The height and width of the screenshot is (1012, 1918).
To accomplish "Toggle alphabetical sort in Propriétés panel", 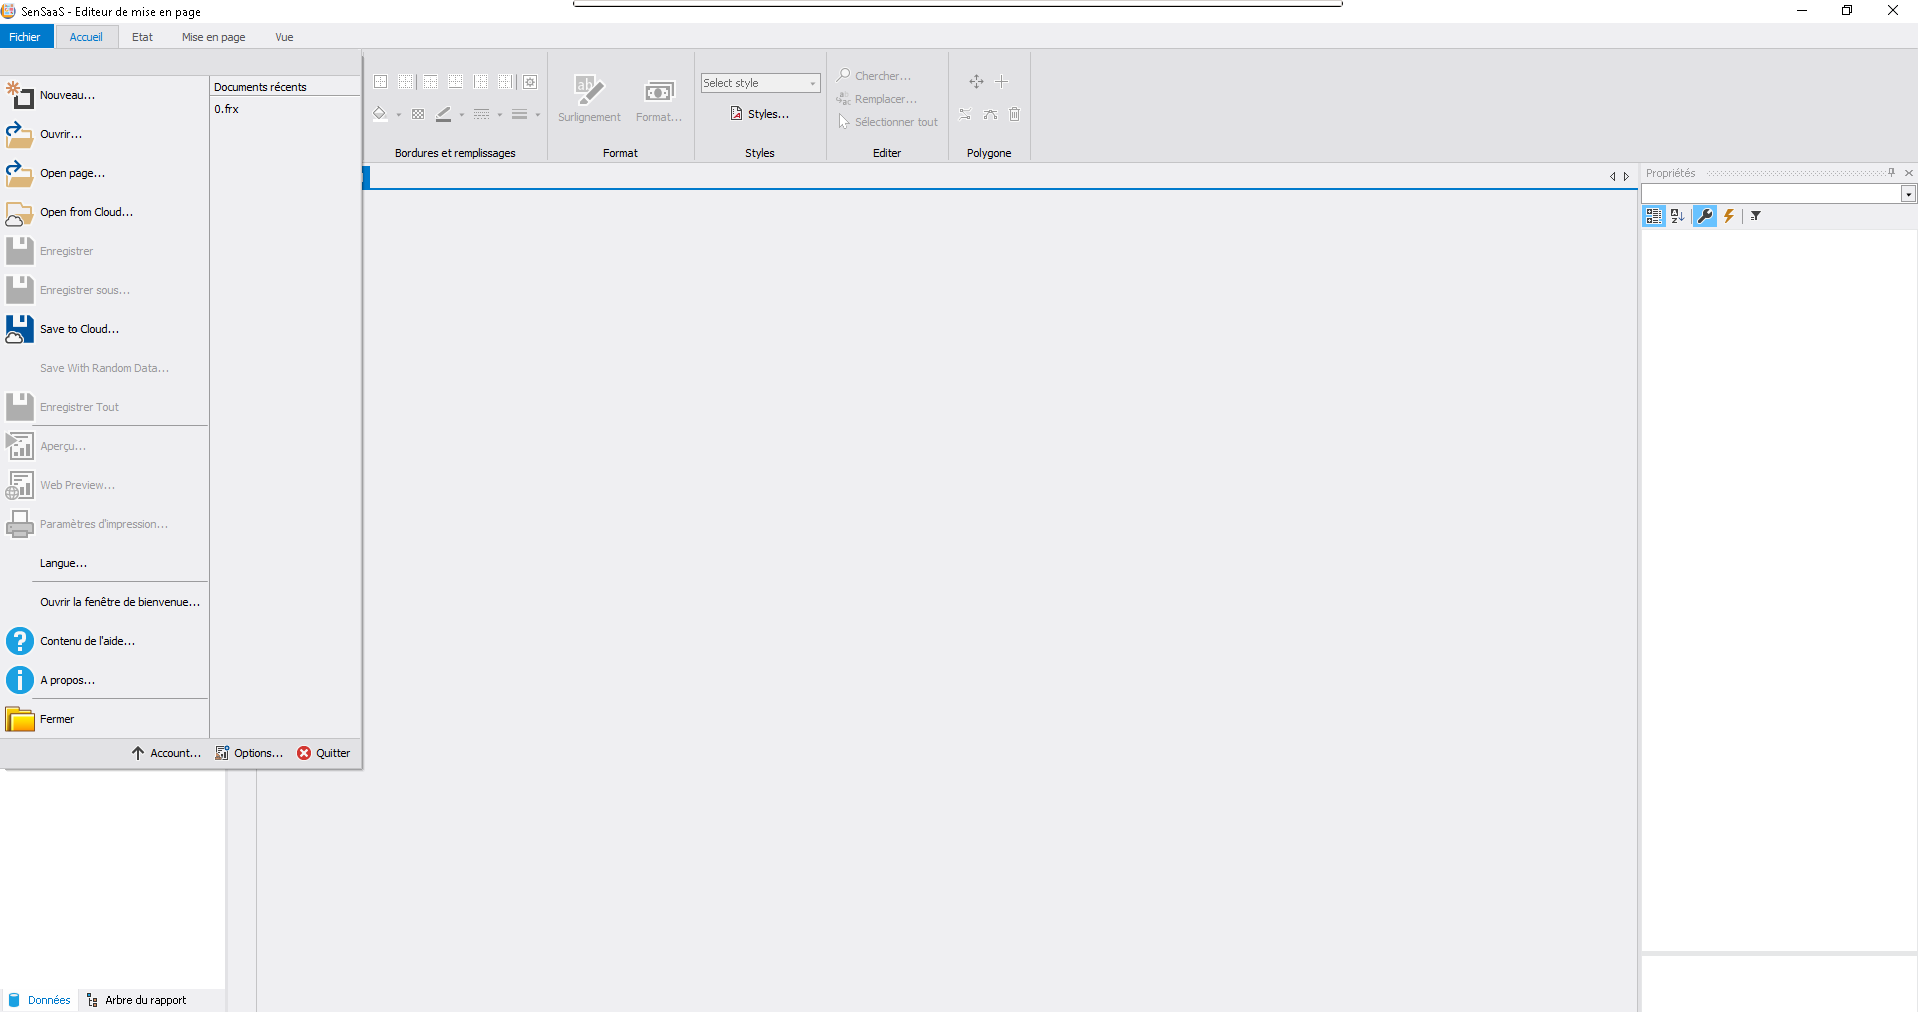I will 1678,216.
